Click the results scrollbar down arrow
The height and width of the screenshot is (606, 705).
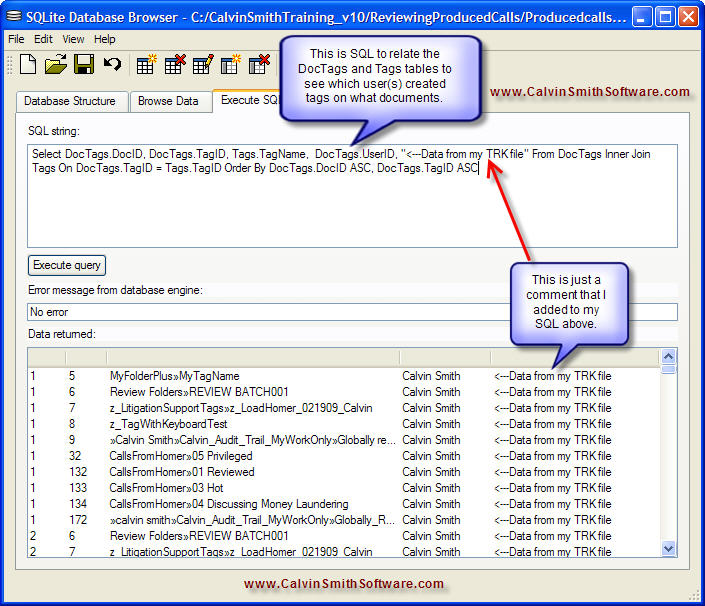669,549
